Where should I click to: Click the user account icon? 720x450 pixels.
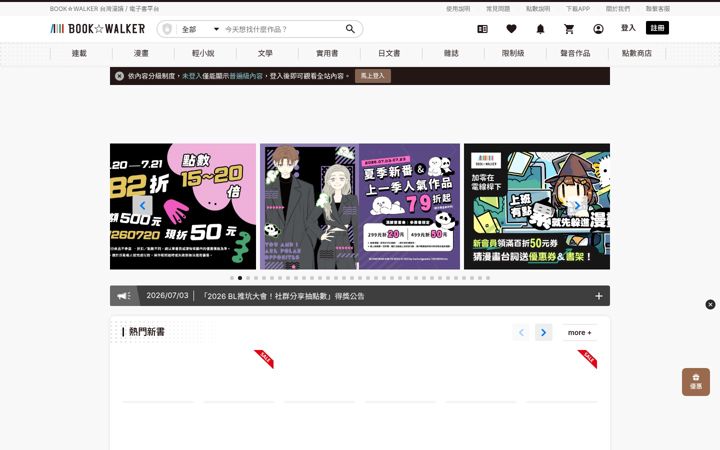(x=598, y=29)
